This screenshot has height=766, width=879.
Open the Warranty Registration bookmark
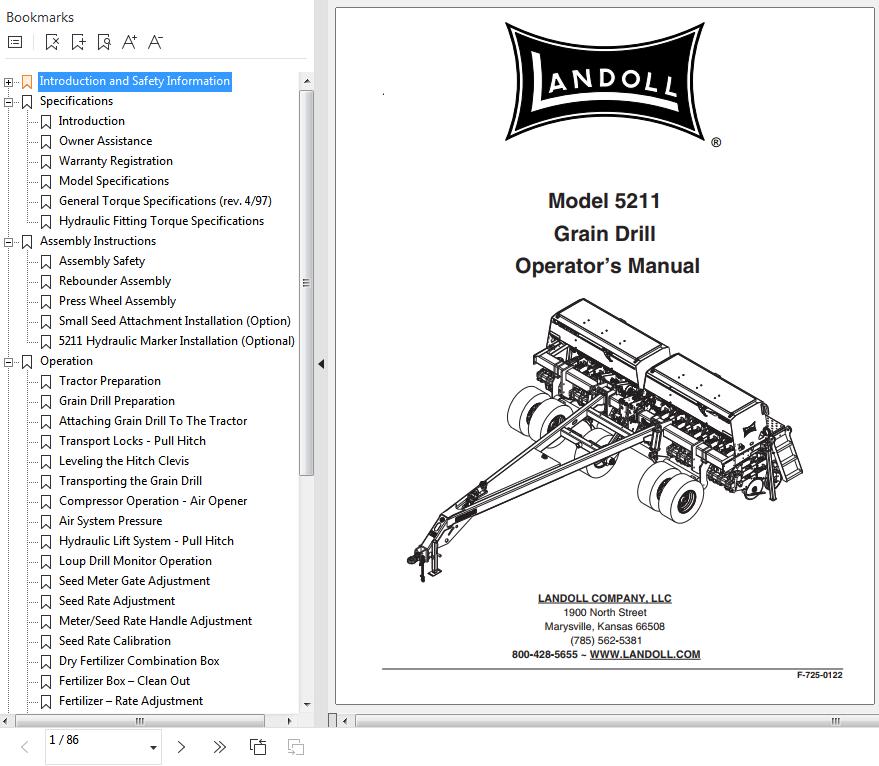coord(115,161)
